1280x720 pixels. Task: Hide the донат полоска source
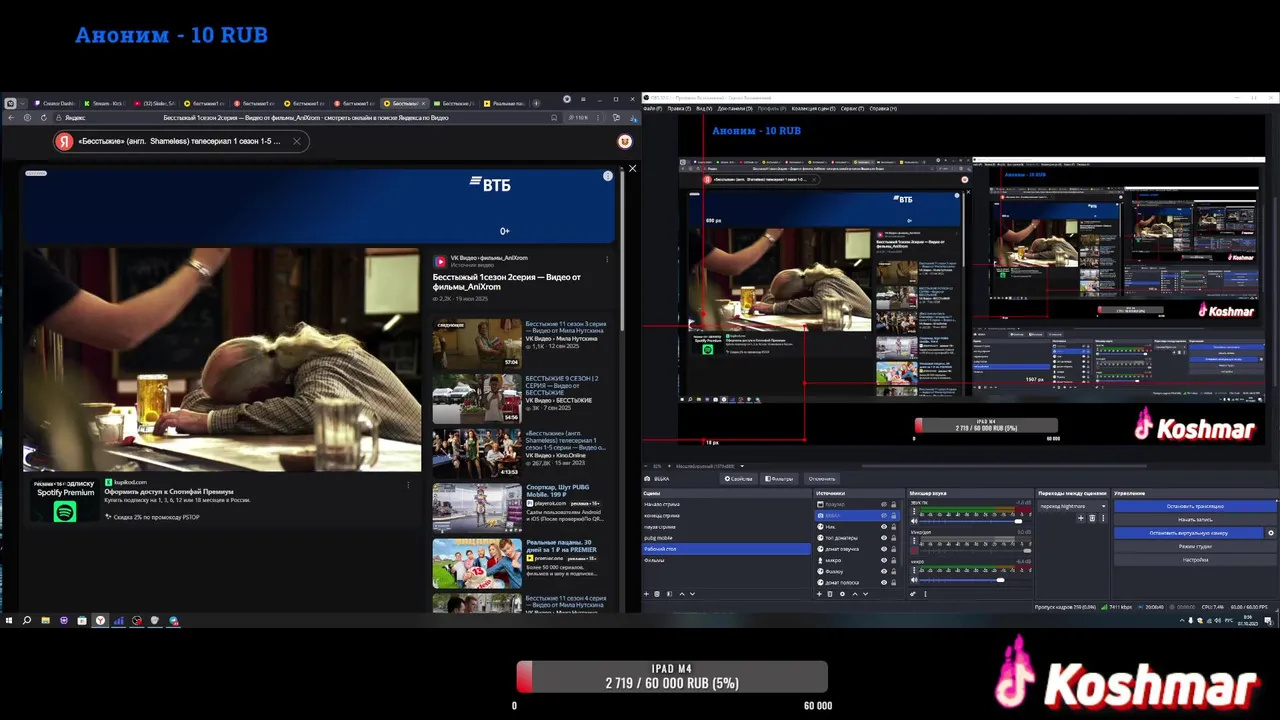click(884, 583)
